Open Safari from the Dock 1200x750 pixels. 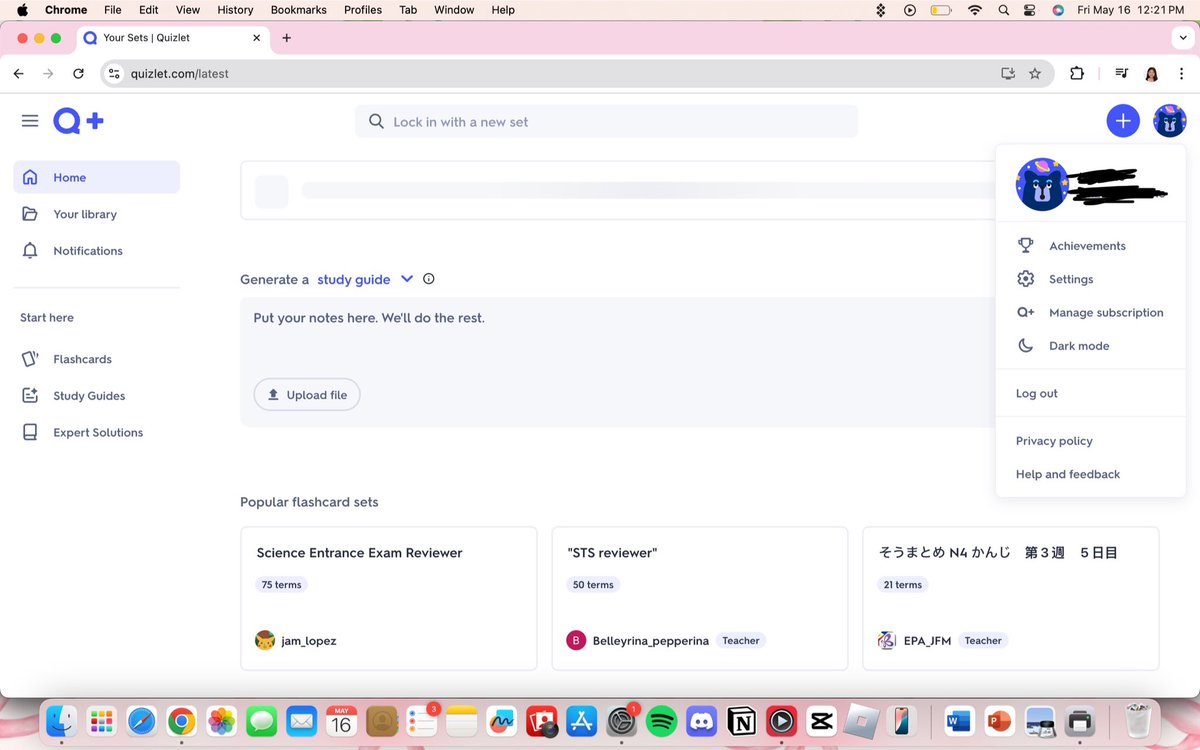142,720
